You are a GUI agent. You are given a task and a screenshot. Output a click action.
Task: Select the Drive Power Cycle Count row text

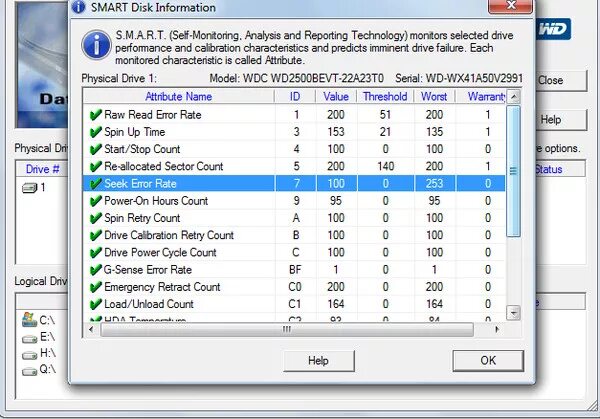(x=160, y=253)
